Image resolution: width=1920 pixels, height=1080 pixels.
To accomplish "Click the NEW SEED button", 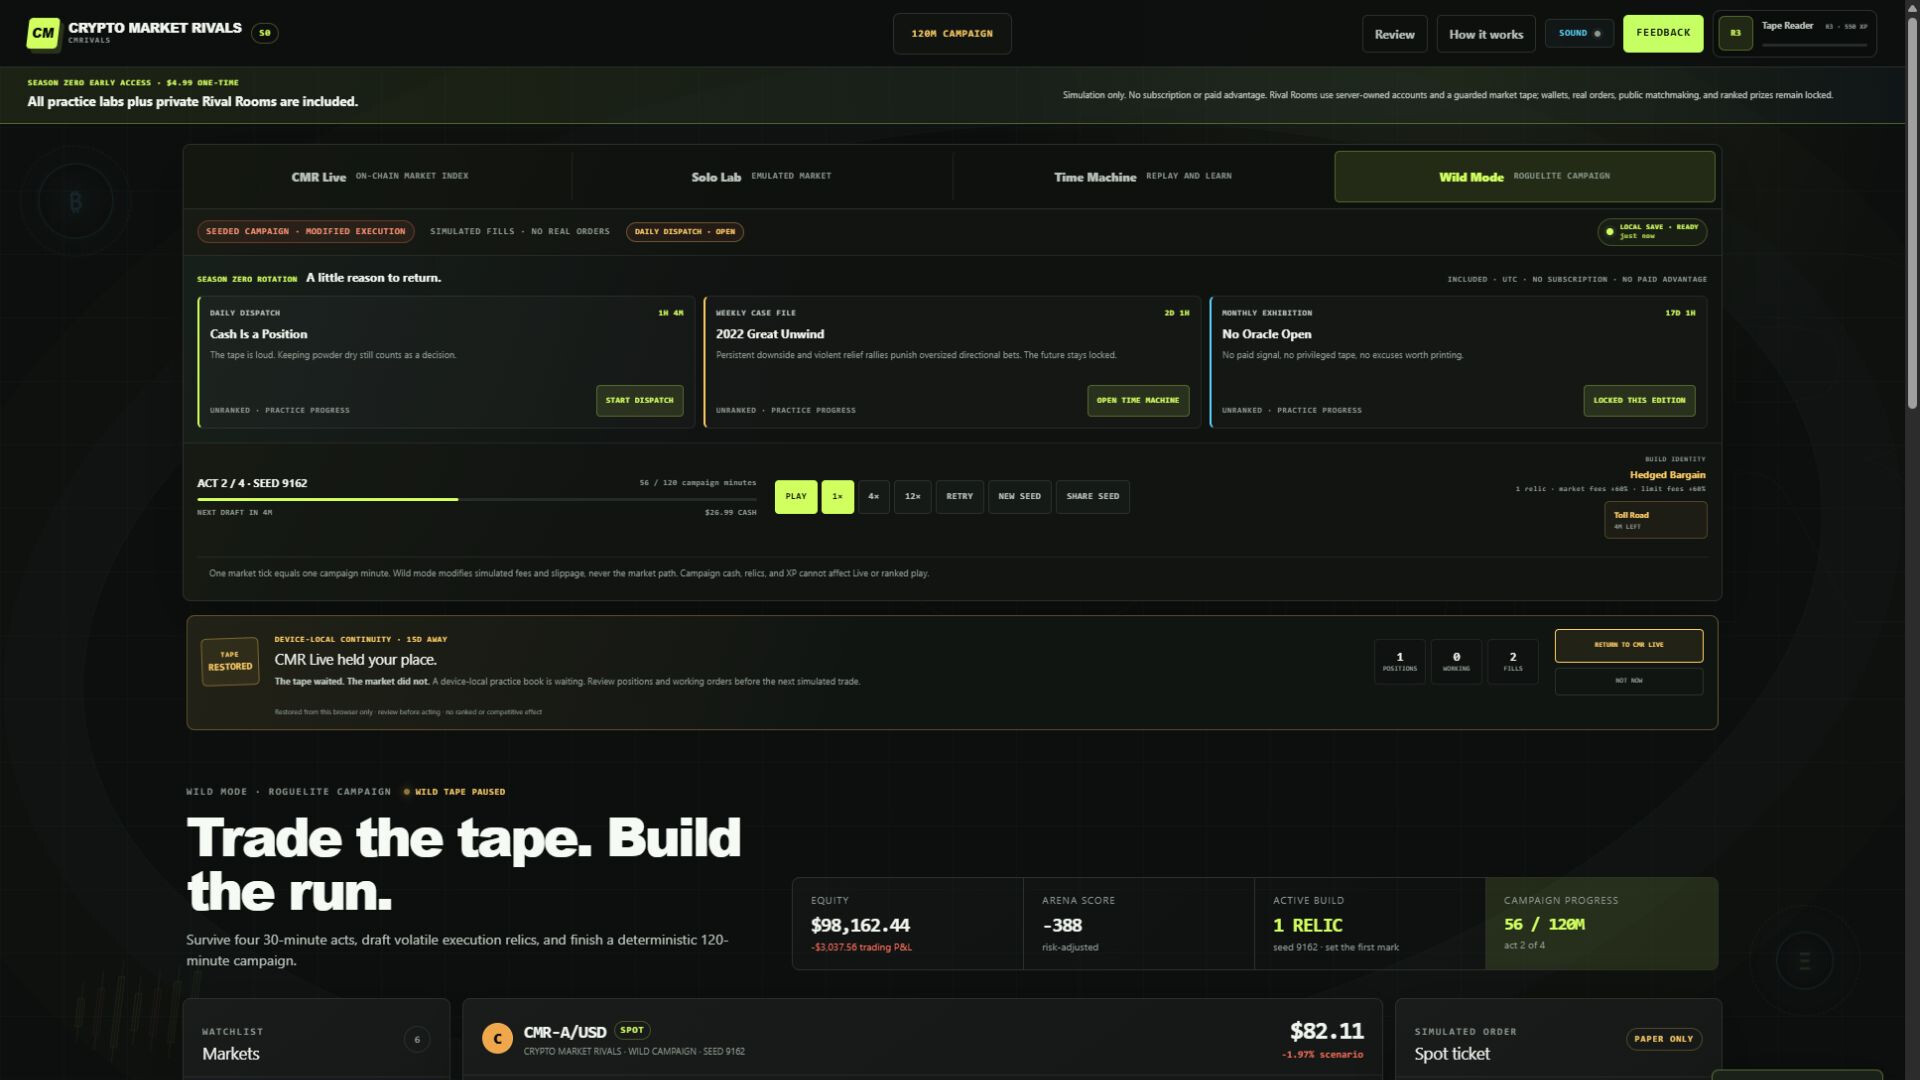I will coord(1019,497).
